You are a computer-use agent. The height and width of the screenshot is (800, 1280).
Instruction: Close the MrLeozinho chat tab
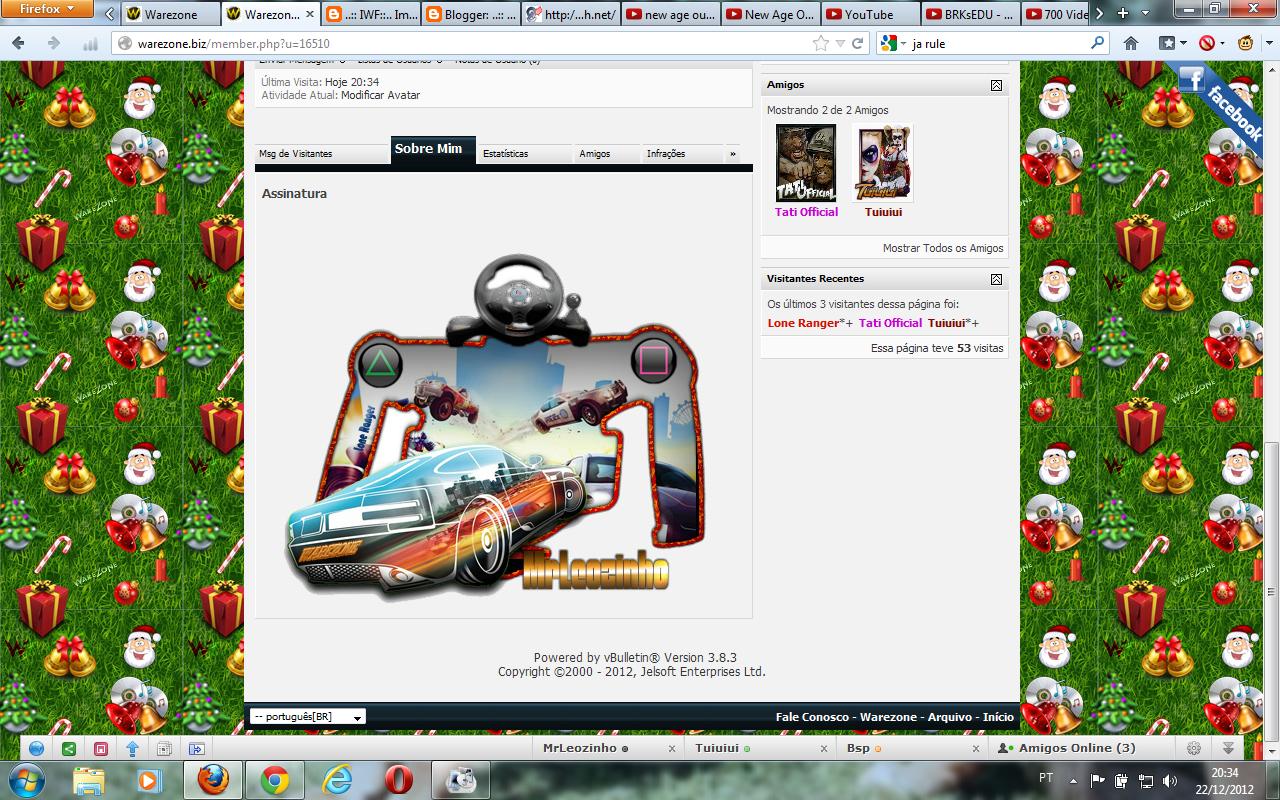[672, 748]
